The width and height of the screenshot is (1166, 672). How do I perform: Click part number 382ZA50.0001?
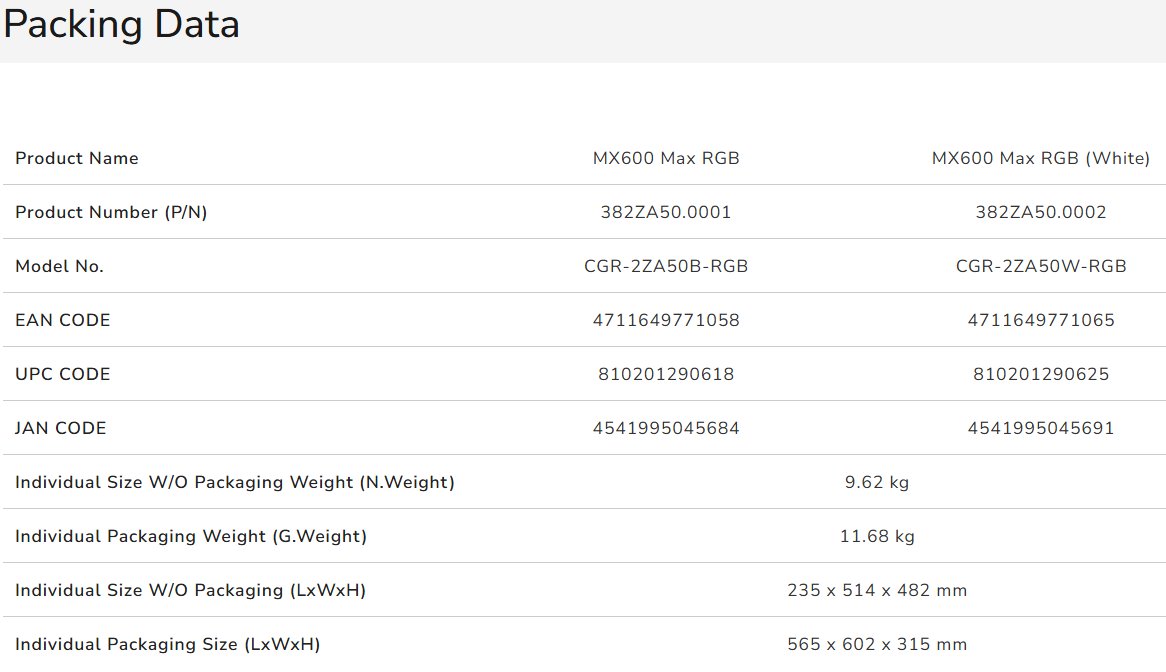pyautogui.click(x=666, y=212)
